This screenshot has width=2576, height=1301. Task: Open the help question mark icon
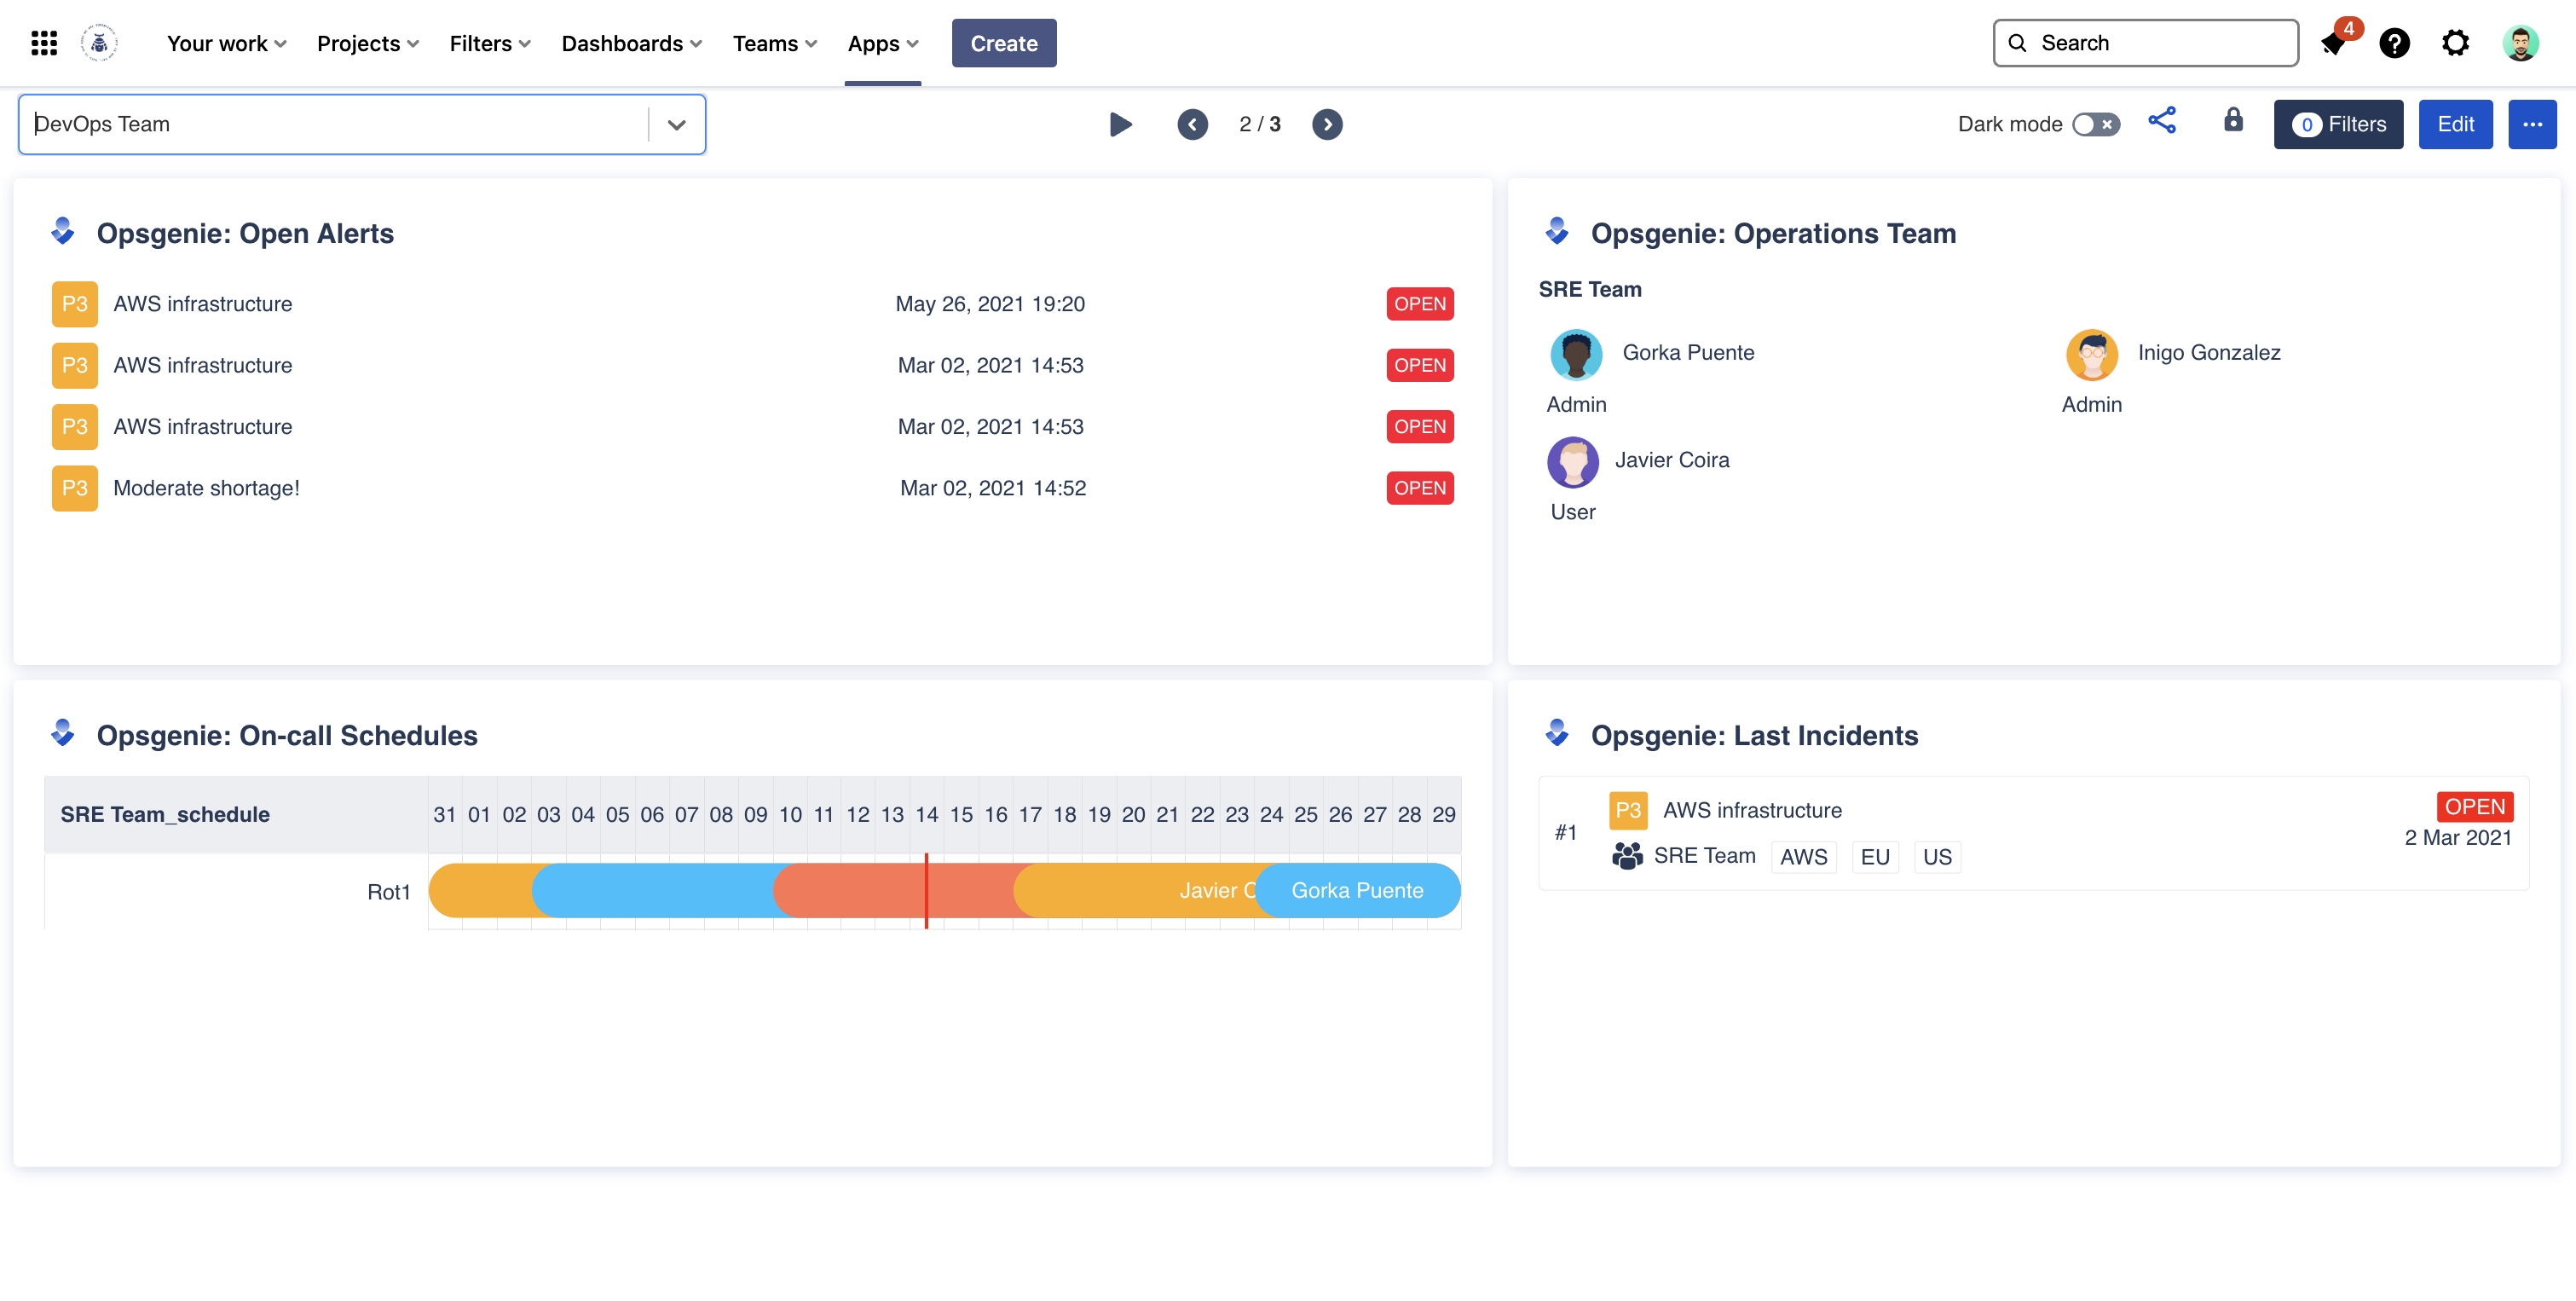[2394, 43]
